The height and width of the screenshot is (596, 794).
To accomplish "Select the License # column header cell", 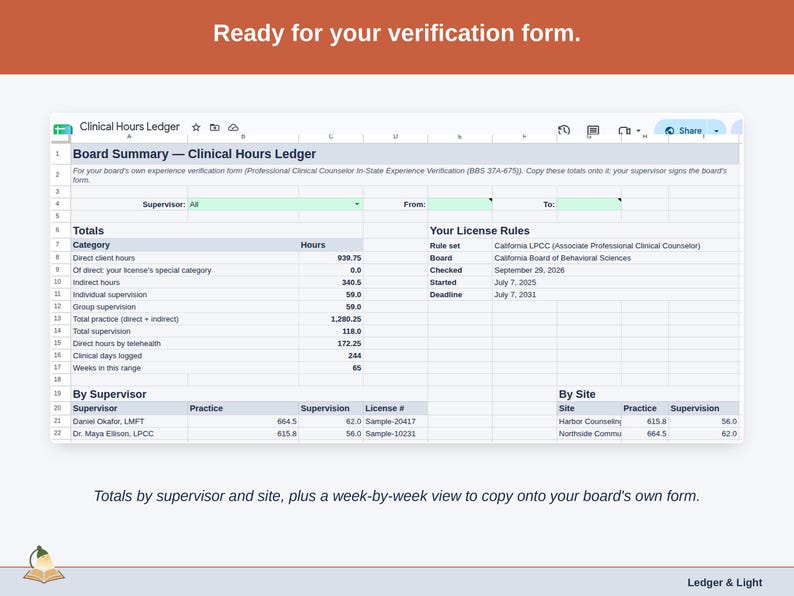I will tap(395, 408).
